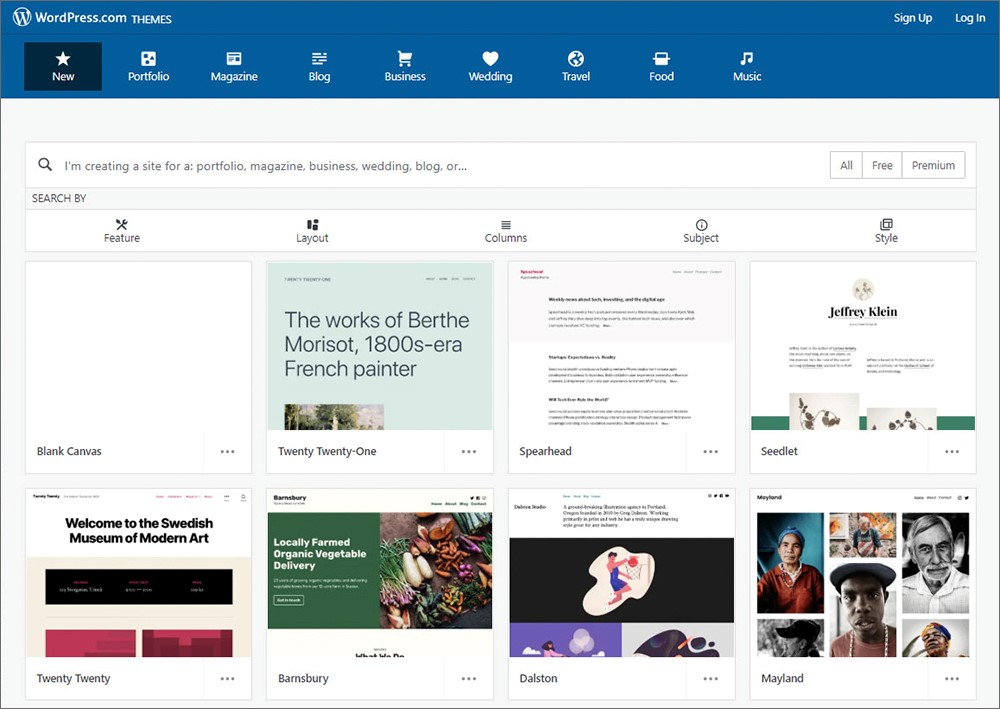Screen dimensions: 1000x709
Task: Expand the Layout search filter
Action: click(312, 231)
